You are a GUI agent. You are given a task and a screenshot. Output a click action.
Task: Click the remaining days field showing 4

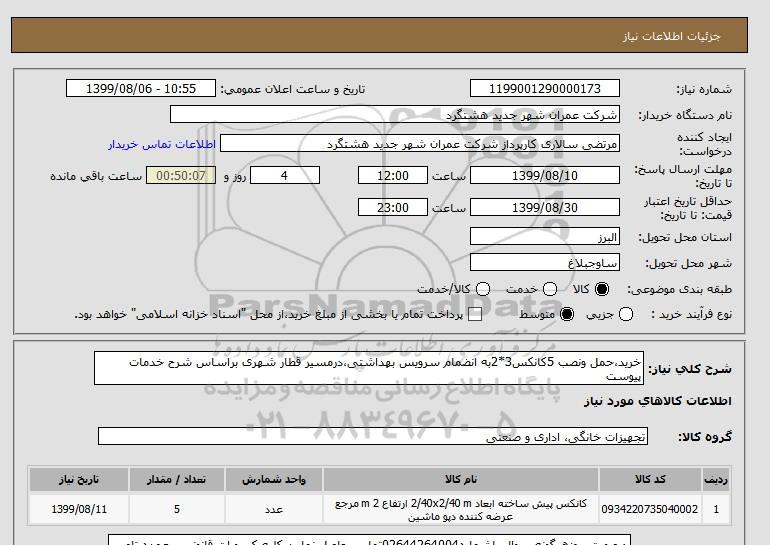(285, 175)
